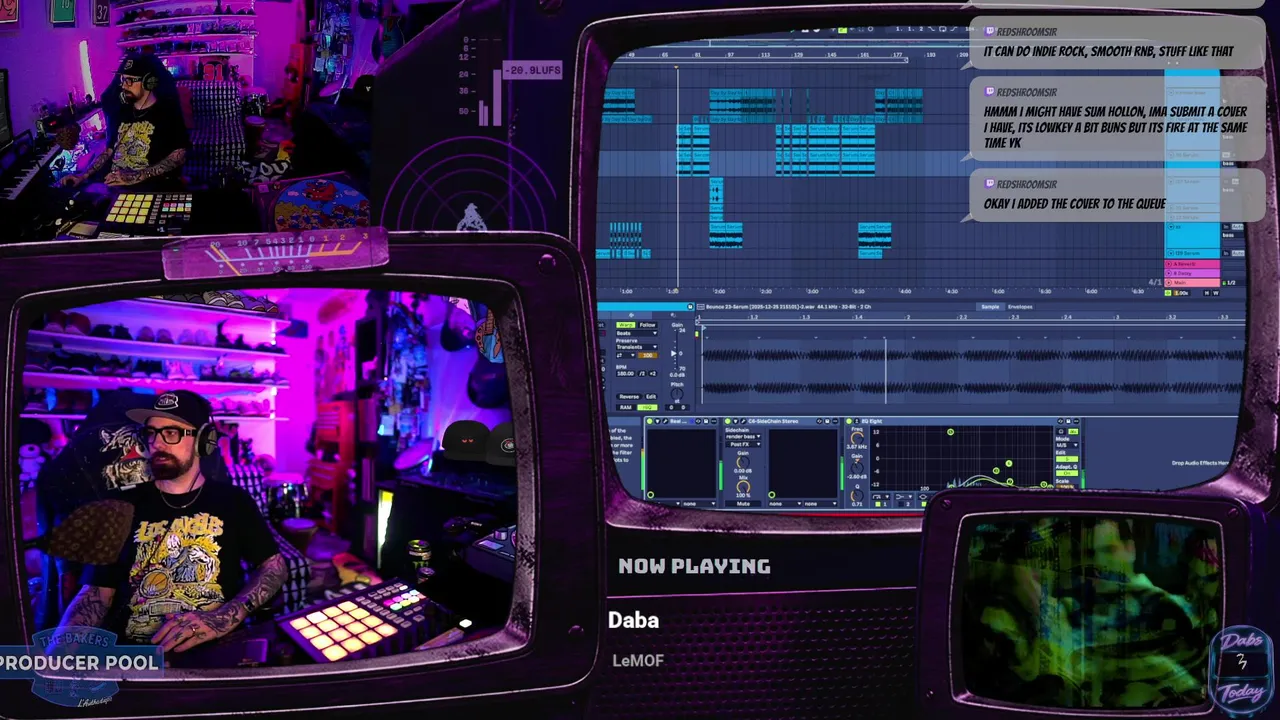Image resolution: width=1280 pixels, height=720 pixels.
Task: Halve tempo with the /2 button
Action: click(642, 373)
